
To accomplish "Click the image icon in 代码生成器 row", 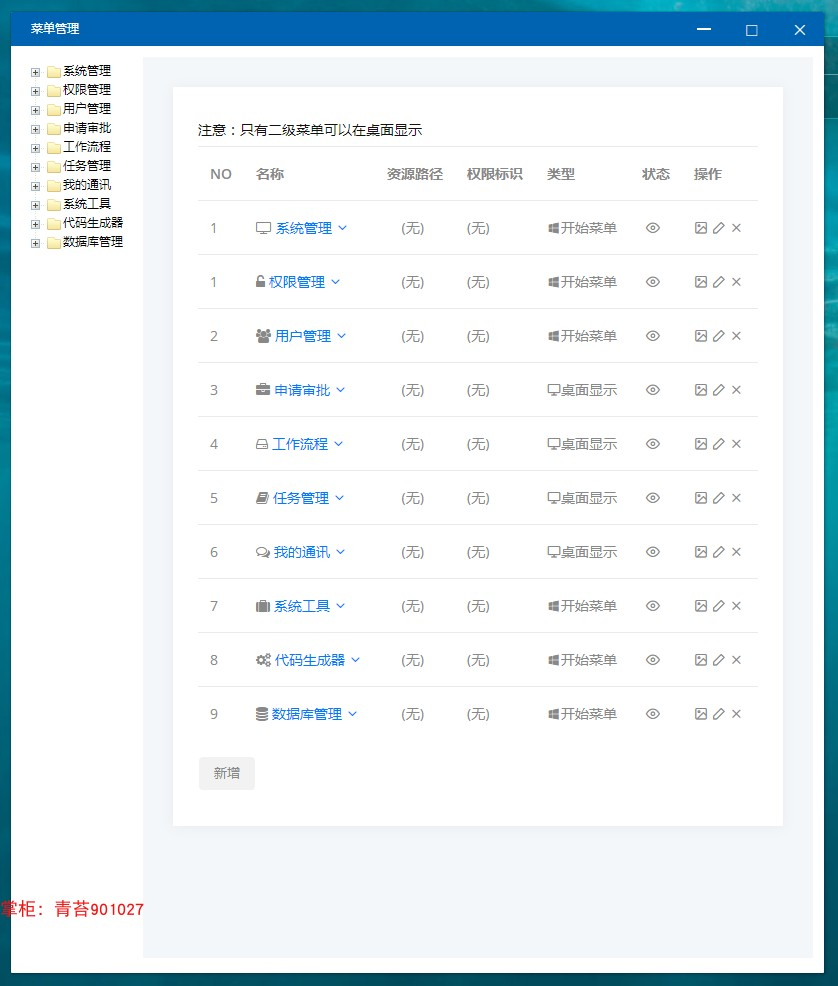I will (700, 660).
